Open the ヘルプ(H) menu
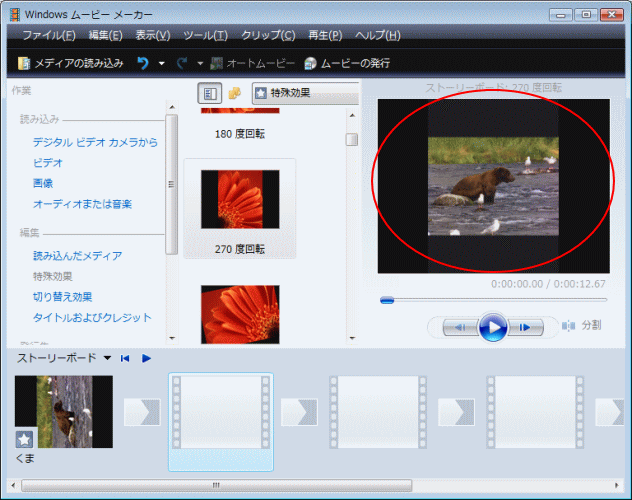This screenshot has height=500, width=632. click(378, 35)
